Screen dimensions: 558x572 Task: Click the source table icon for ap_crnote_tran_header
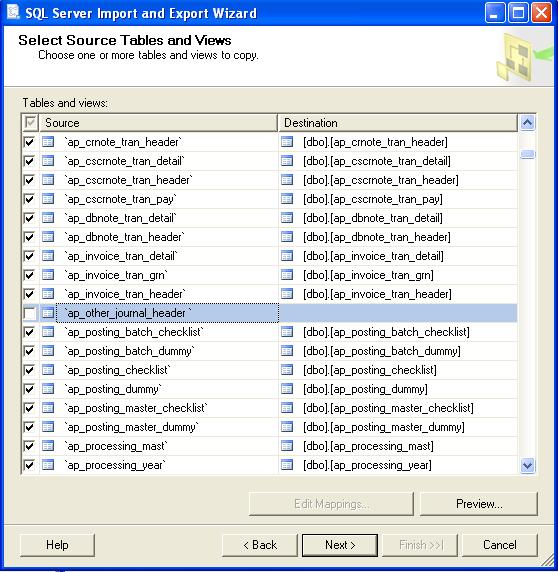(48, 142)
